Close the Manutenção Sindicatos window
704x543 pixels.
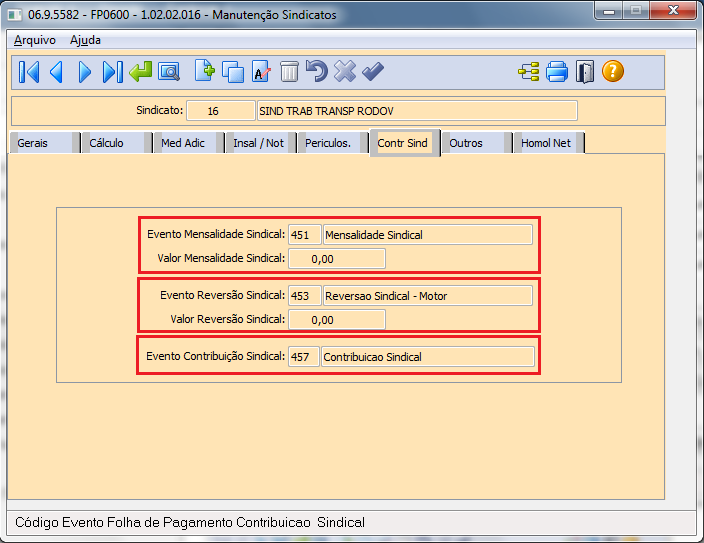673,11
